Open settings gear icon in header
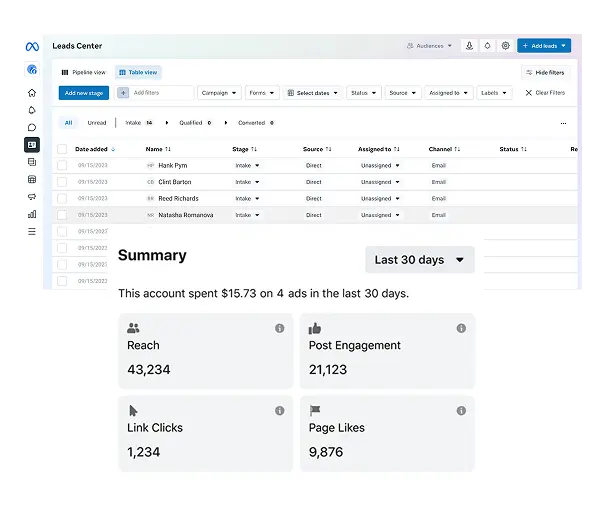600x509 pixels. tap(505, 46)
